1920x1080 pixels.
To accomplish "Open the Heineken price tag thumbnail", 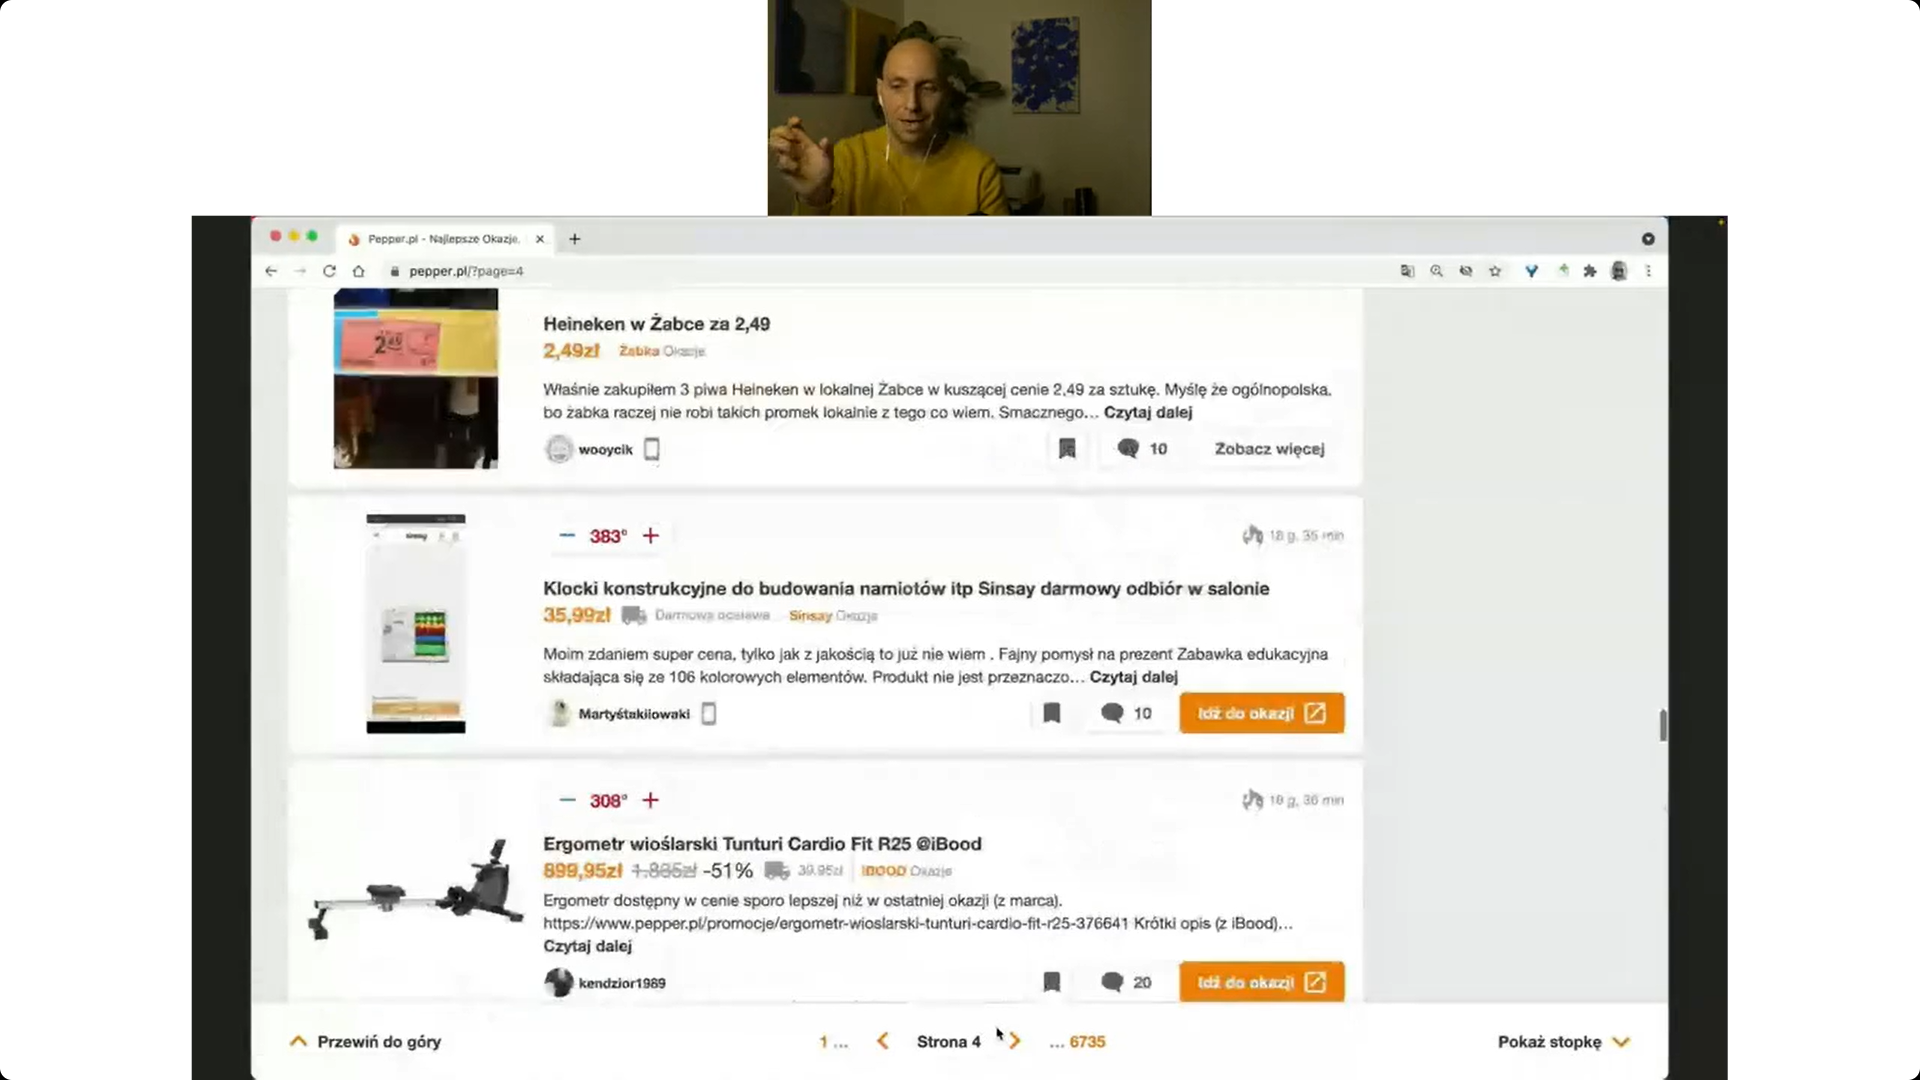I will [x=416, y=379].
